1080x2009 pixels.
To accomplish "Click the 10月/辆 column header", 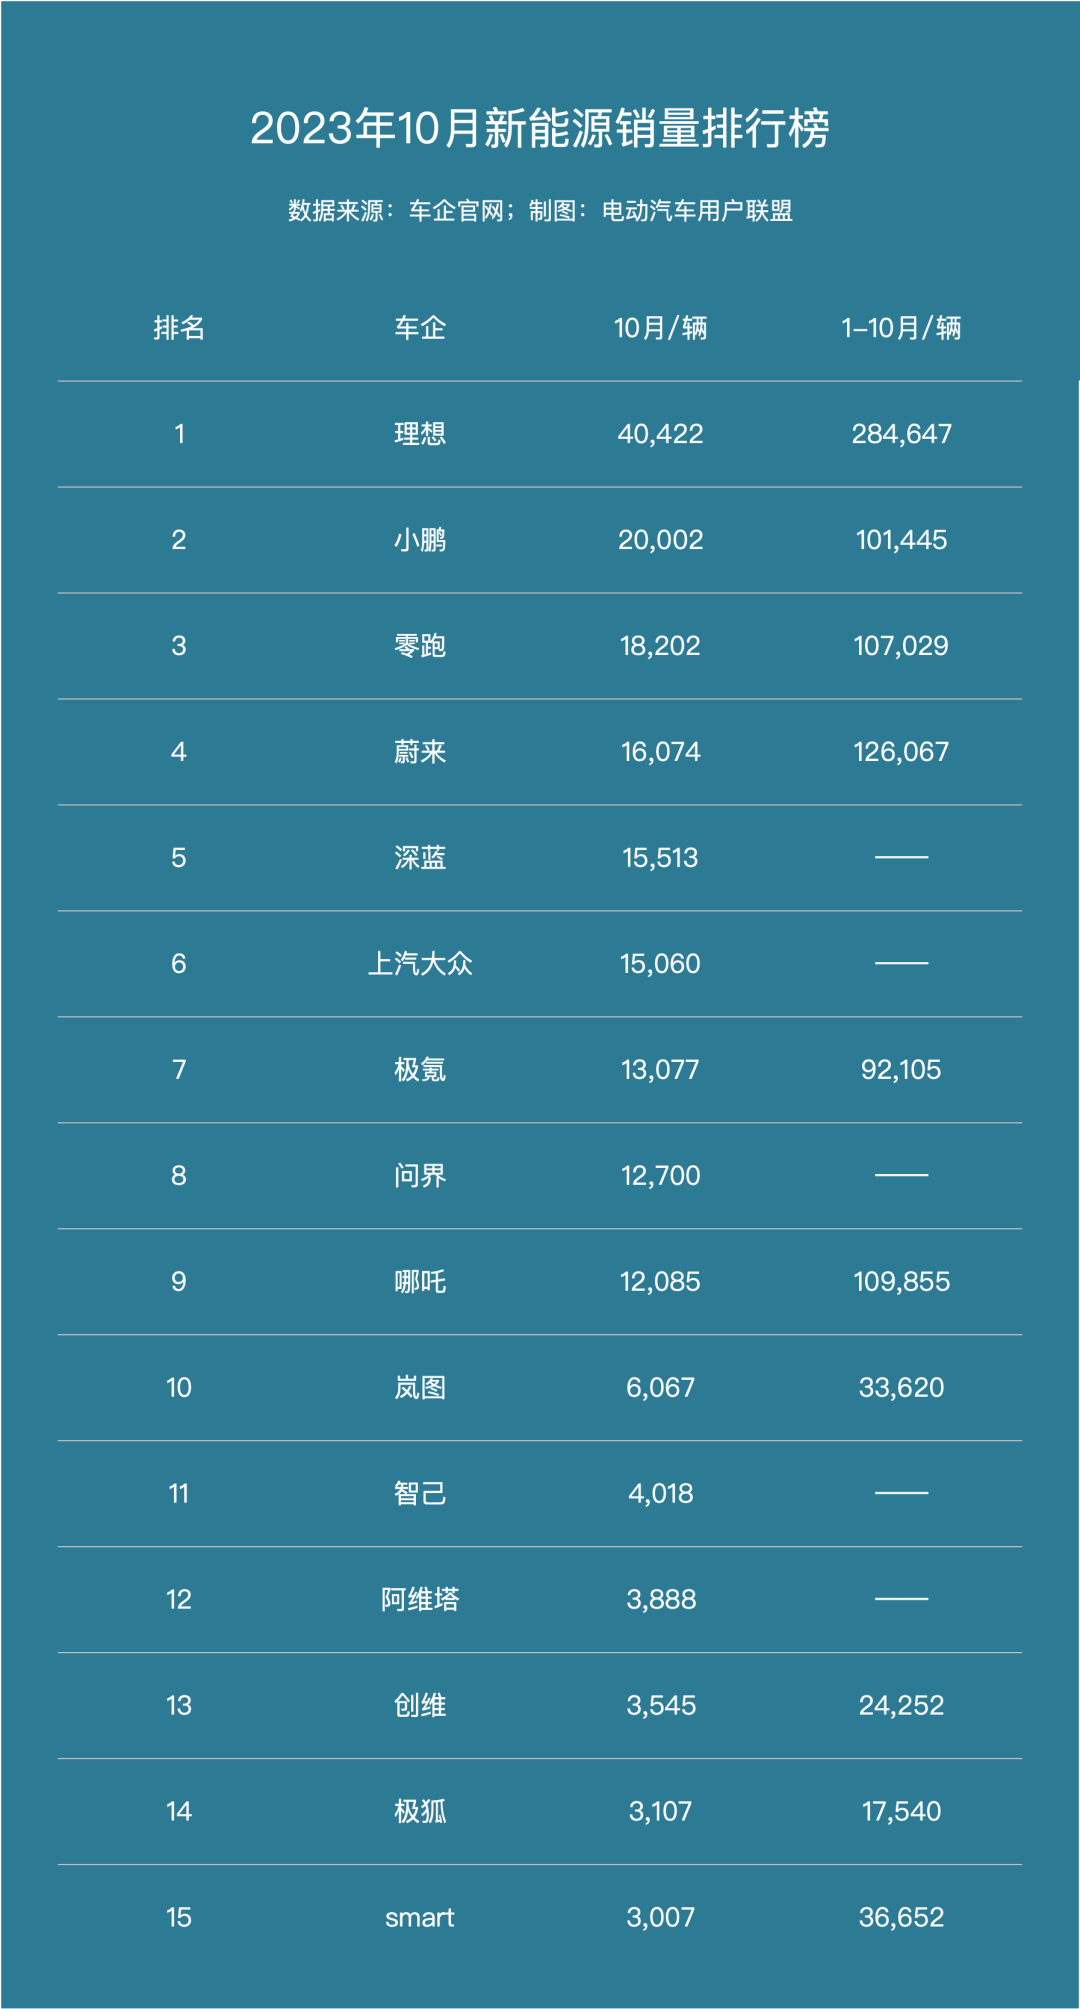I will click(660, 328).
